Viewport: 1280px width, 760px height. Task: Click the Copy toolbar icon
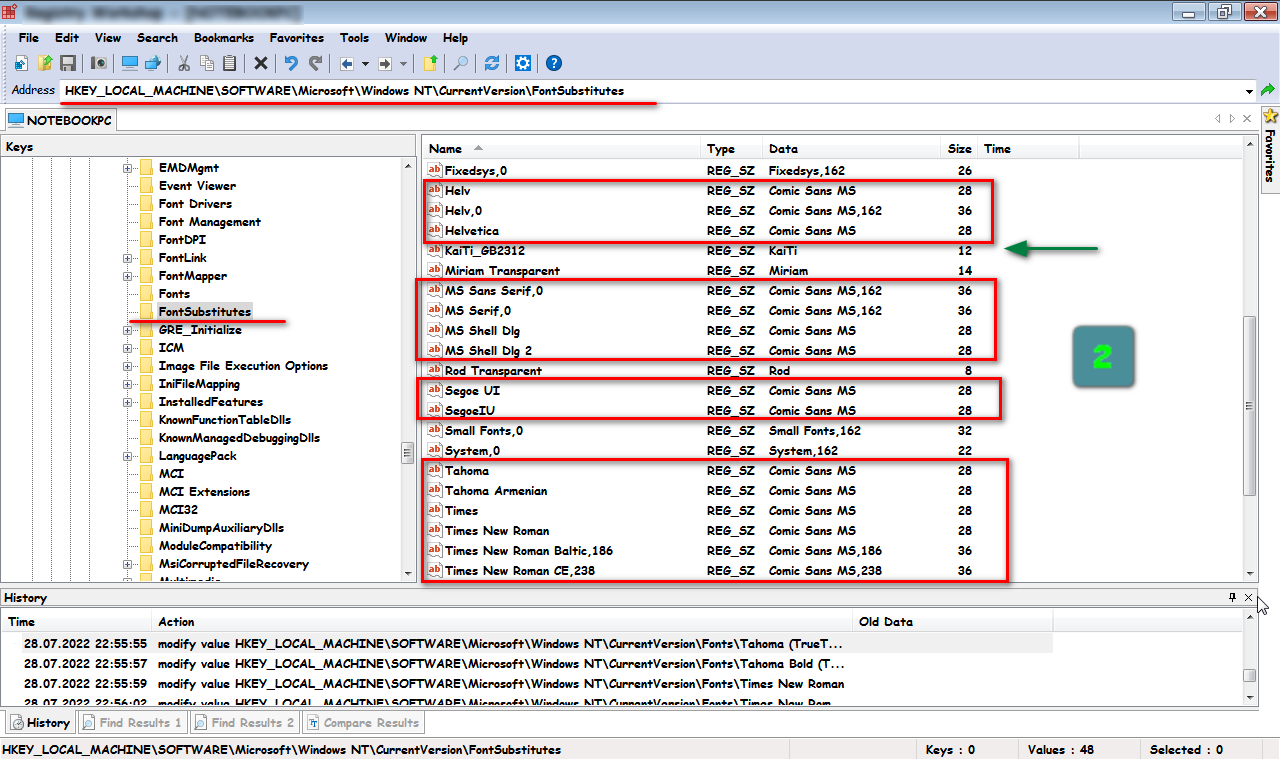207,63
